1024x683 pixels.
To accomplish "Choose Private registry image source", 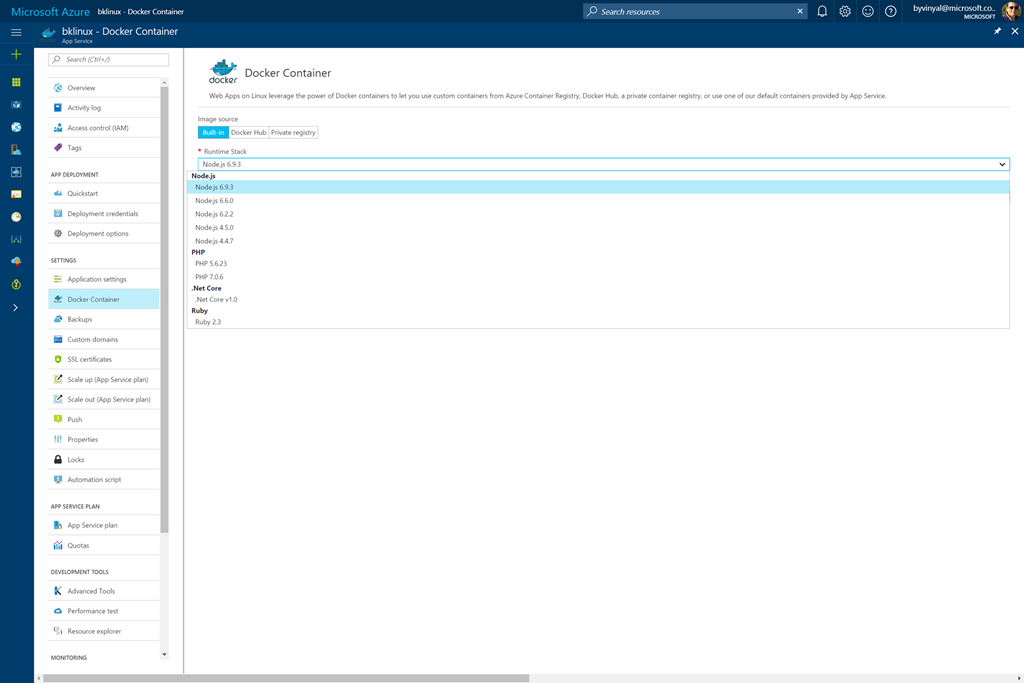I will click(x=293, y=132).
